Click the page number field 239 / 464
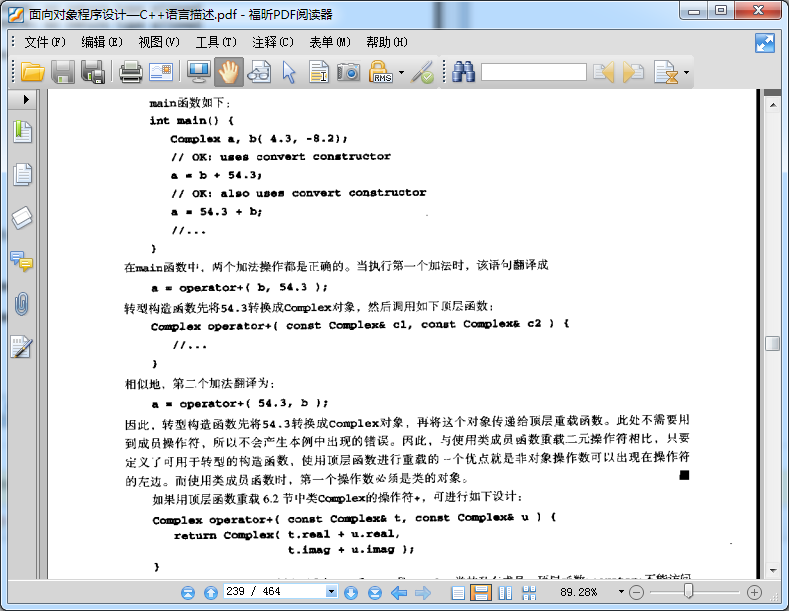Image resolution: width=789 pixels, height=611 pixels. [275, 591]
